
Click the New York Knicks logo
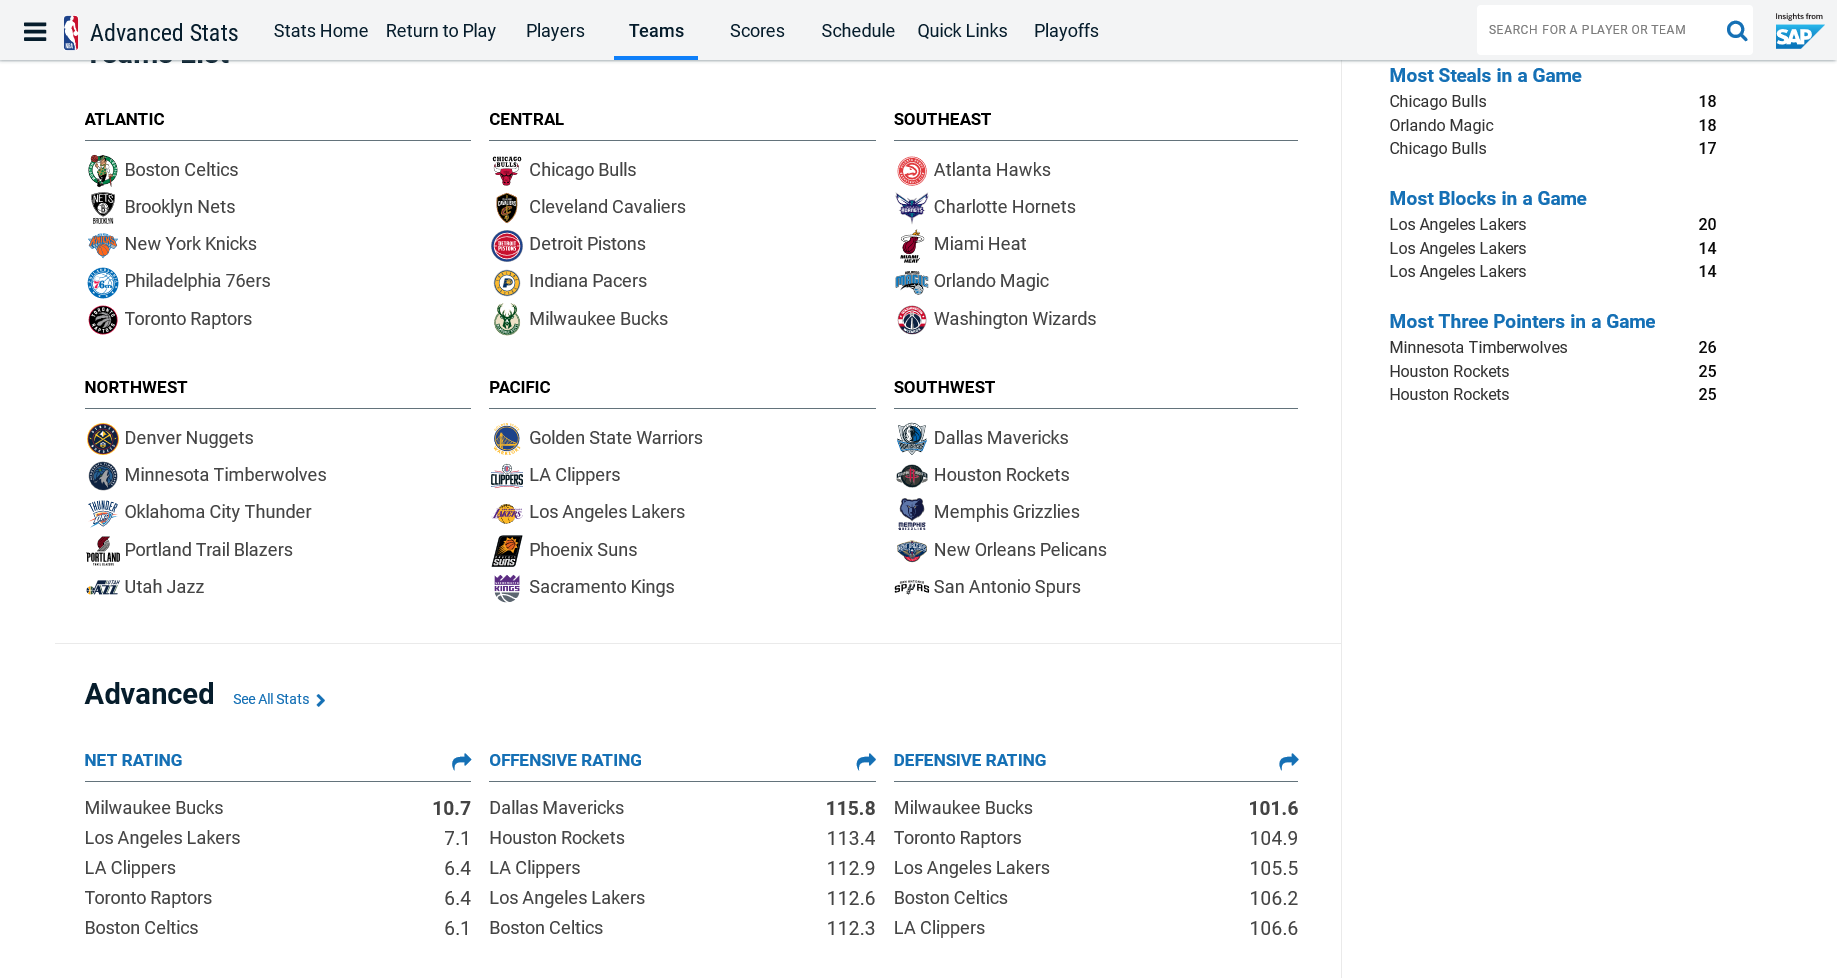tap(103, 245)
